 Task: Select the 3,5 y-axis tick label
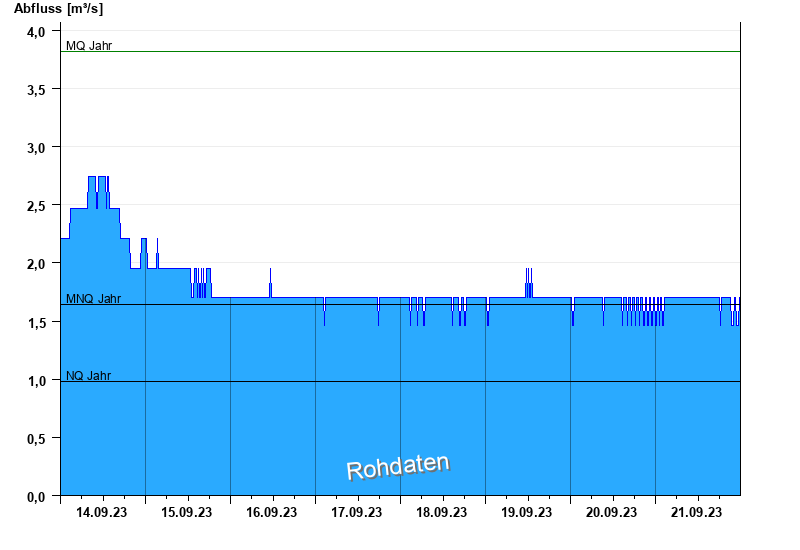coord(37,90)
